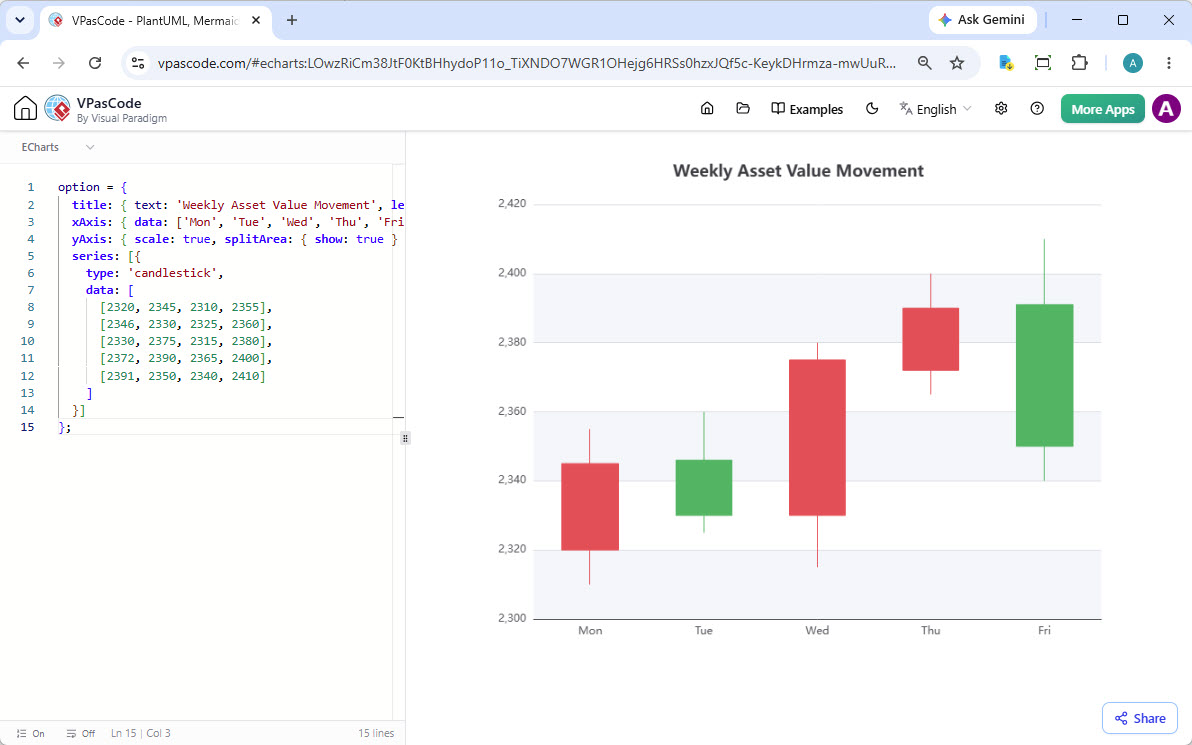The width and height of the screenshot is (1192, 745).
Task: Open the zoom magnifier icon in address bar
Action: [924, 63]
